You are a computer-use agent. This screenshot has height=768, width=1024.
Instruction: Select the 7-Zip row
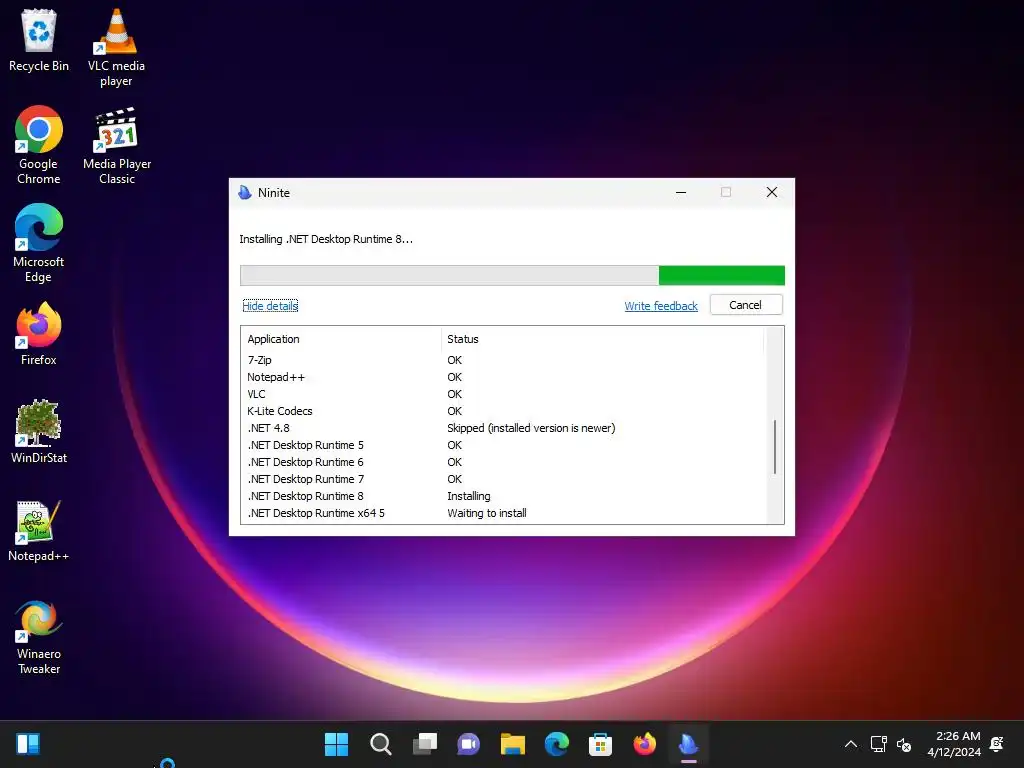coord(503,360)
